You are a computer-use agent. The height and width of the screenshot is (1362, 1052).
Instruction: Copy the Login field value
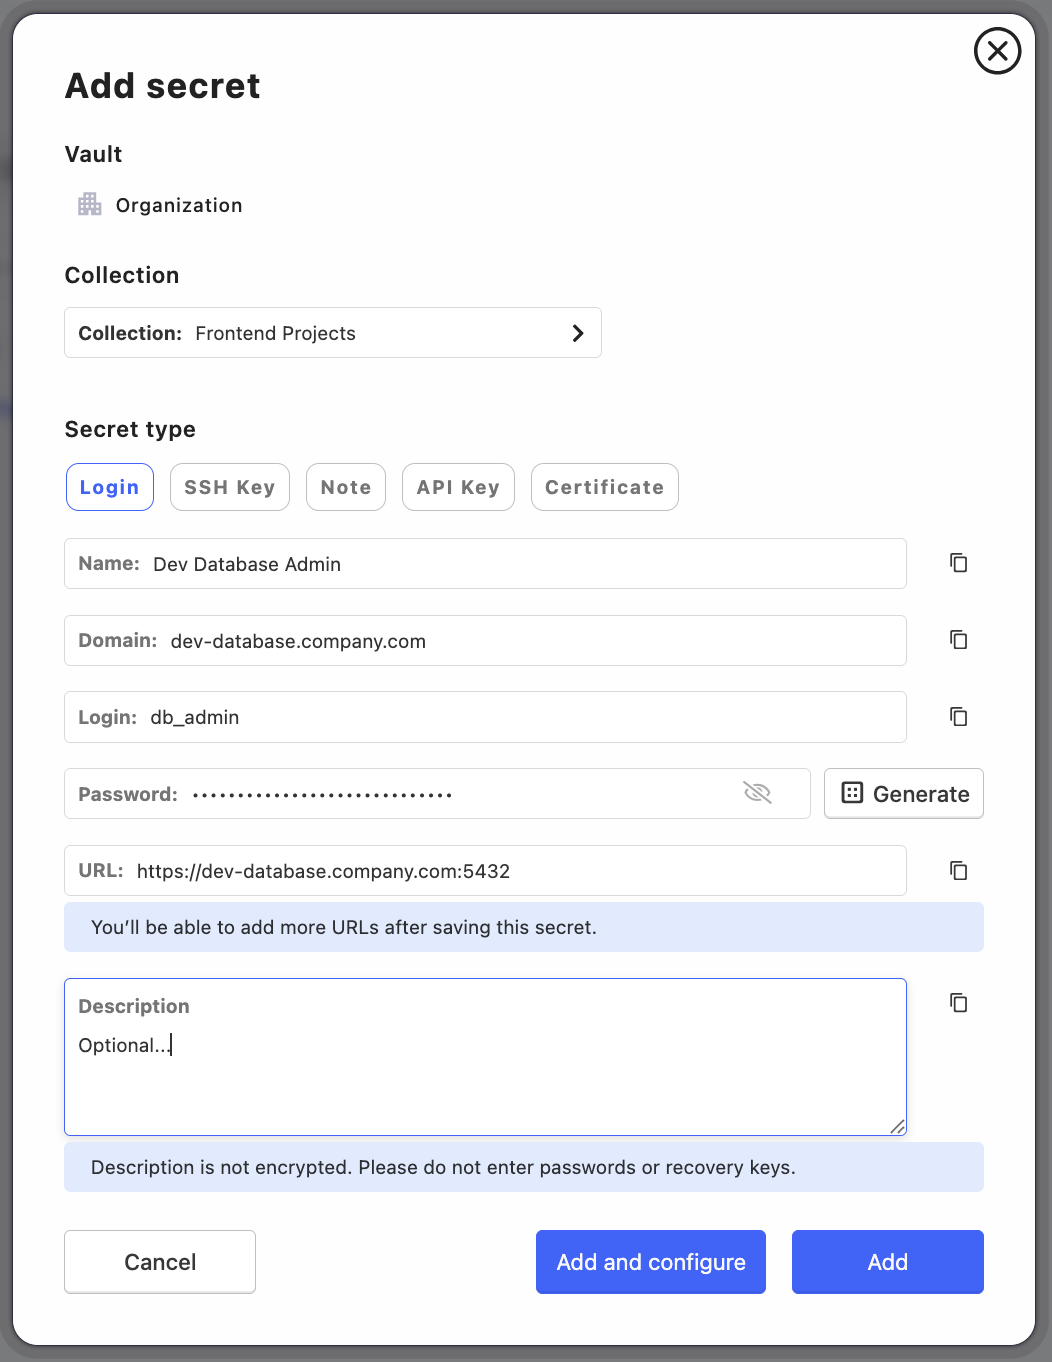(x=958, y=717)
